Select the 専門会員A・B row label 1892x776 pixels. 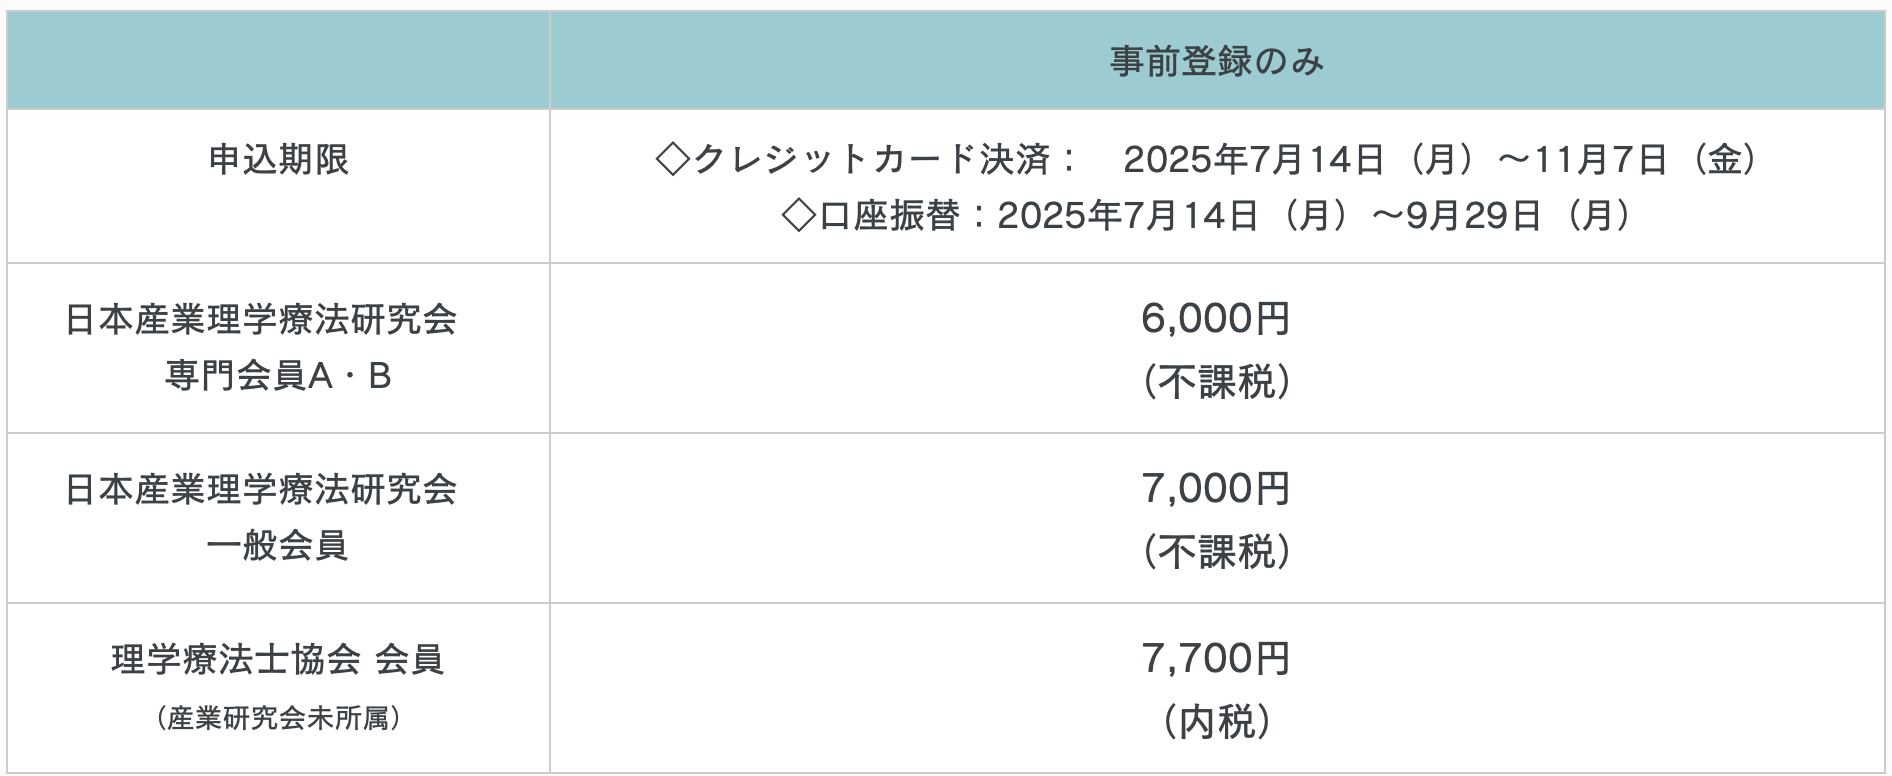(278, 376)
